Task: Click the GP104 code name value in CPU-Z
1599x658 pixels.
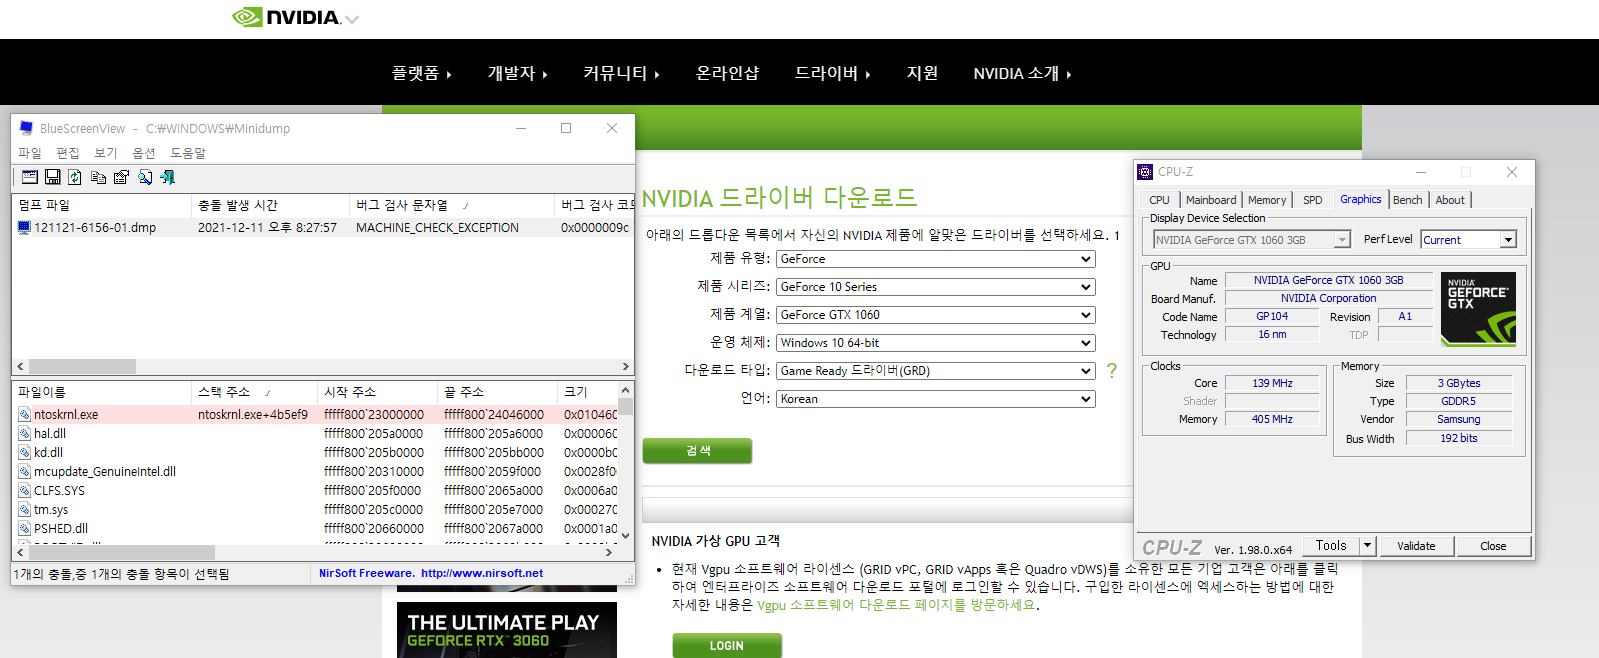Action: pos(1272,316)
